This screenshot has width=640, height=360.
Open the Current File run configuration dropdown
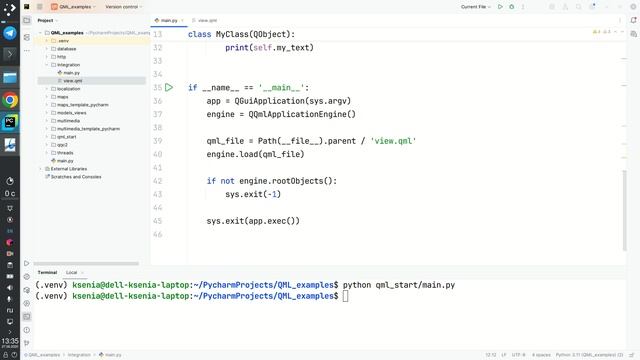click(x=476, y=7)
